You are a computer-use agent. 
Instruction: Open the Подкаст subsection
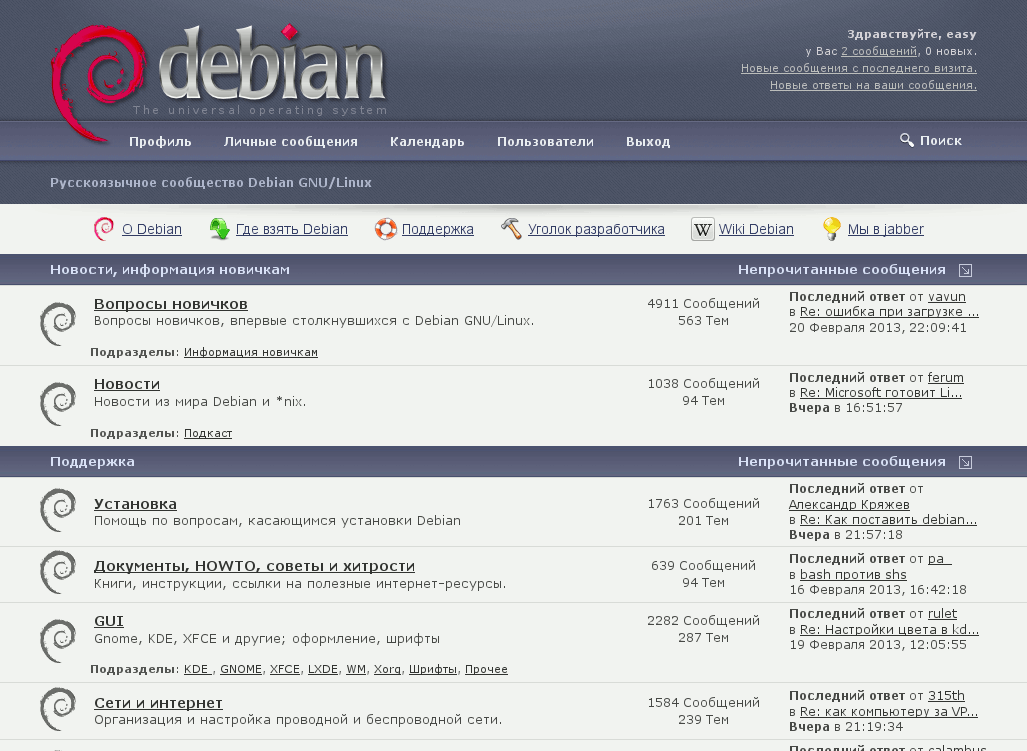(x=208, y=433)
